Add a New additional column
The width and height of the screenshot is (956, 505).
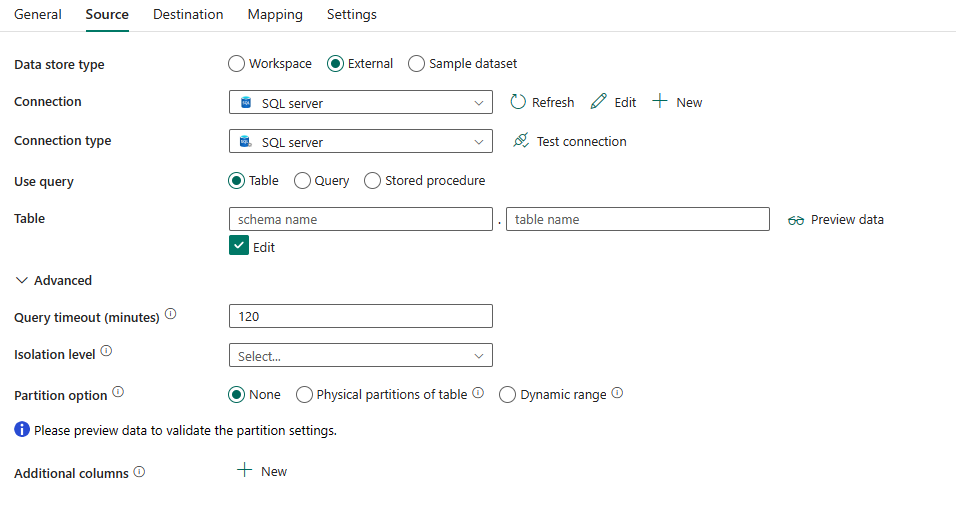[262, 471]
